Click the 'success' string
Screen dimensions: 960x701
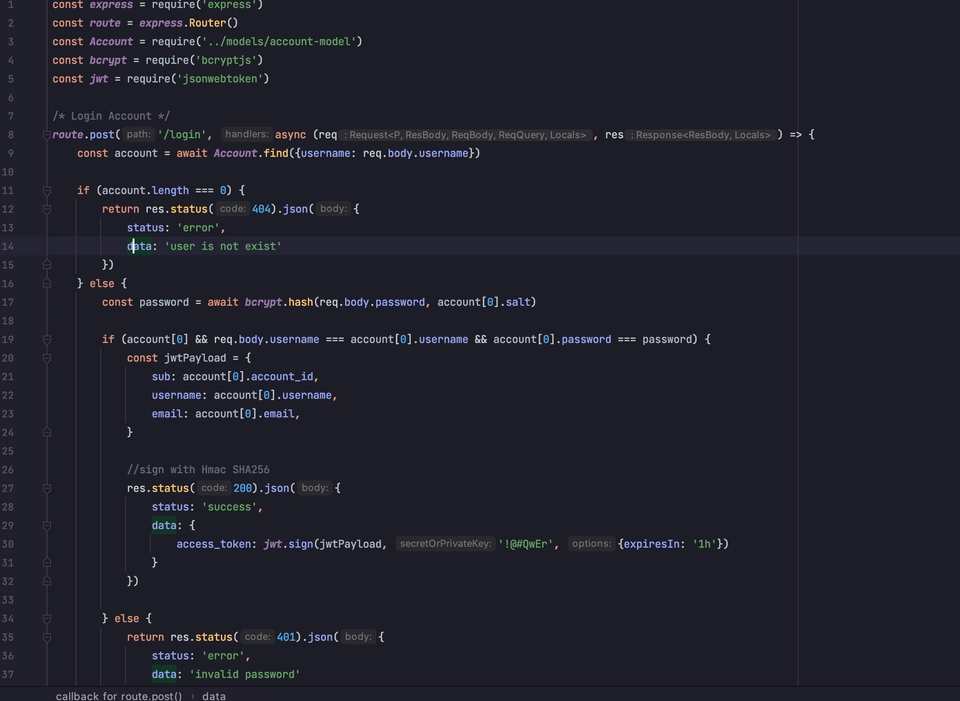229,507
